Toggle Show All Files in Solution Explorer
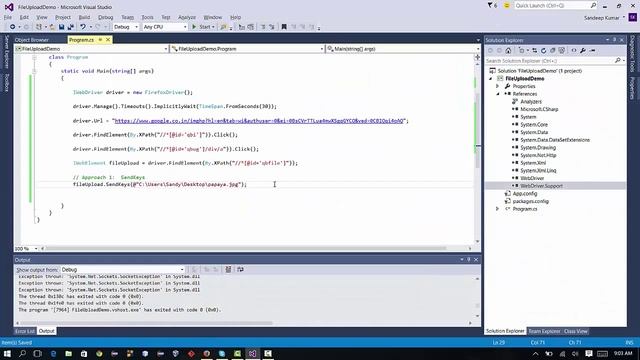The image size is (640, 360). pos(562,51)
